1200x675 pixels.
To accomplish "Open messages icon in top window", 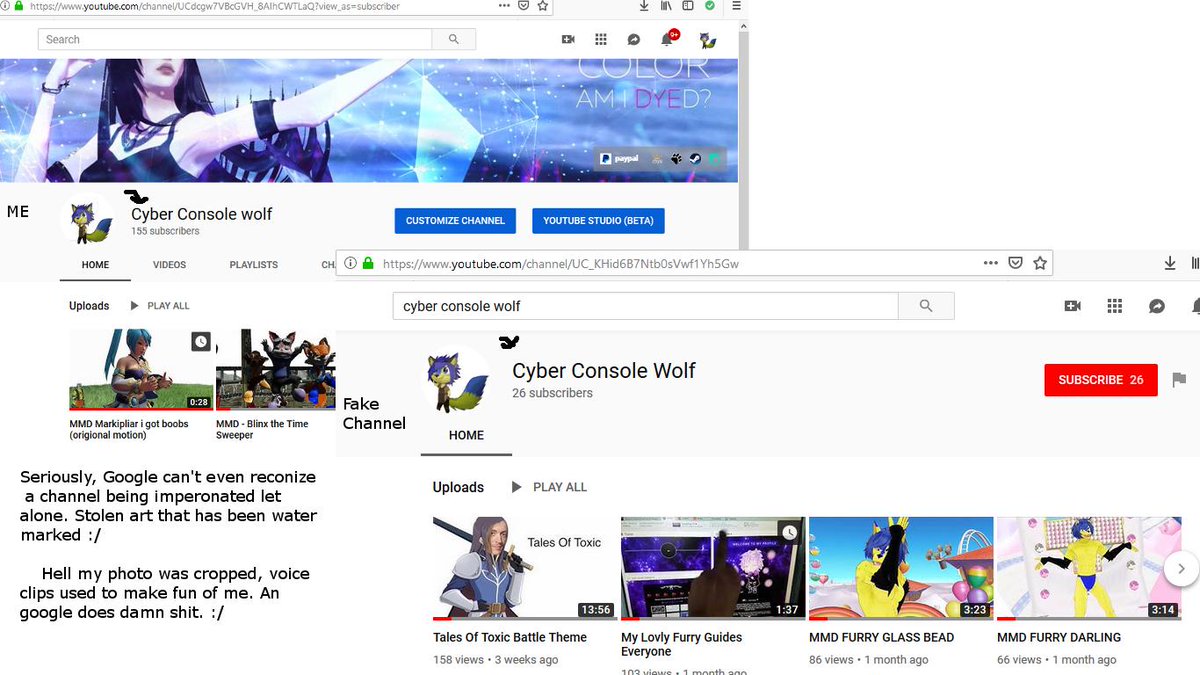I will (633, 39).
